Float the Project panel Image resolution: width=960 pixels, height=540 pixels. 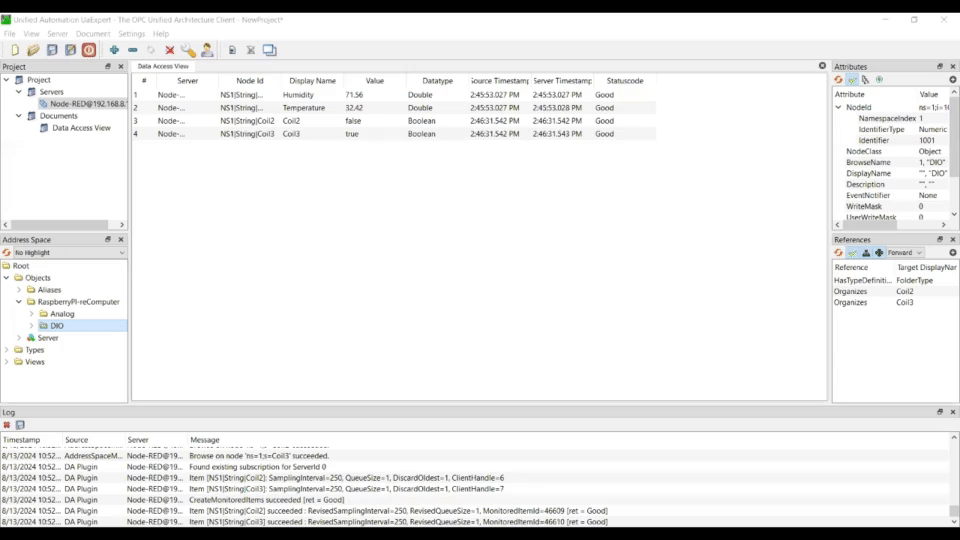[x=108, y=66]
